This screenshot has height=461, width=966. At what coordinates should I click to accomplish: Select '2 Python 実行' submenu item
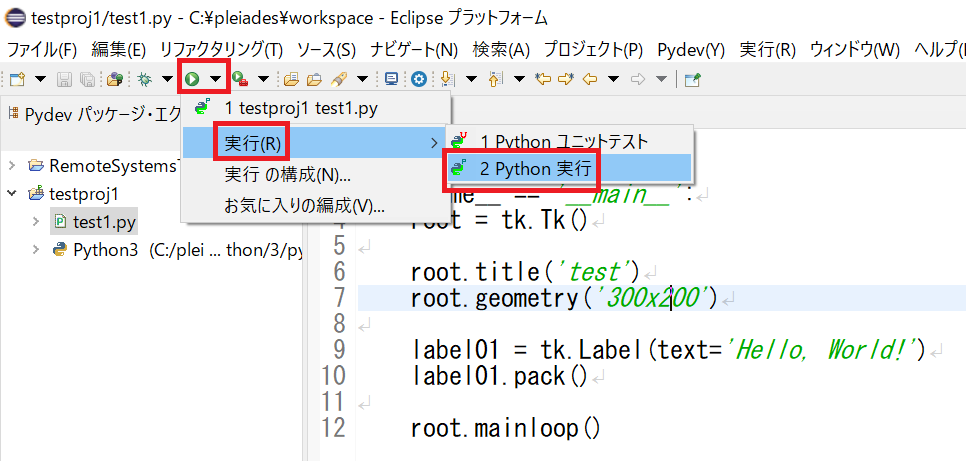pos(569,168)
